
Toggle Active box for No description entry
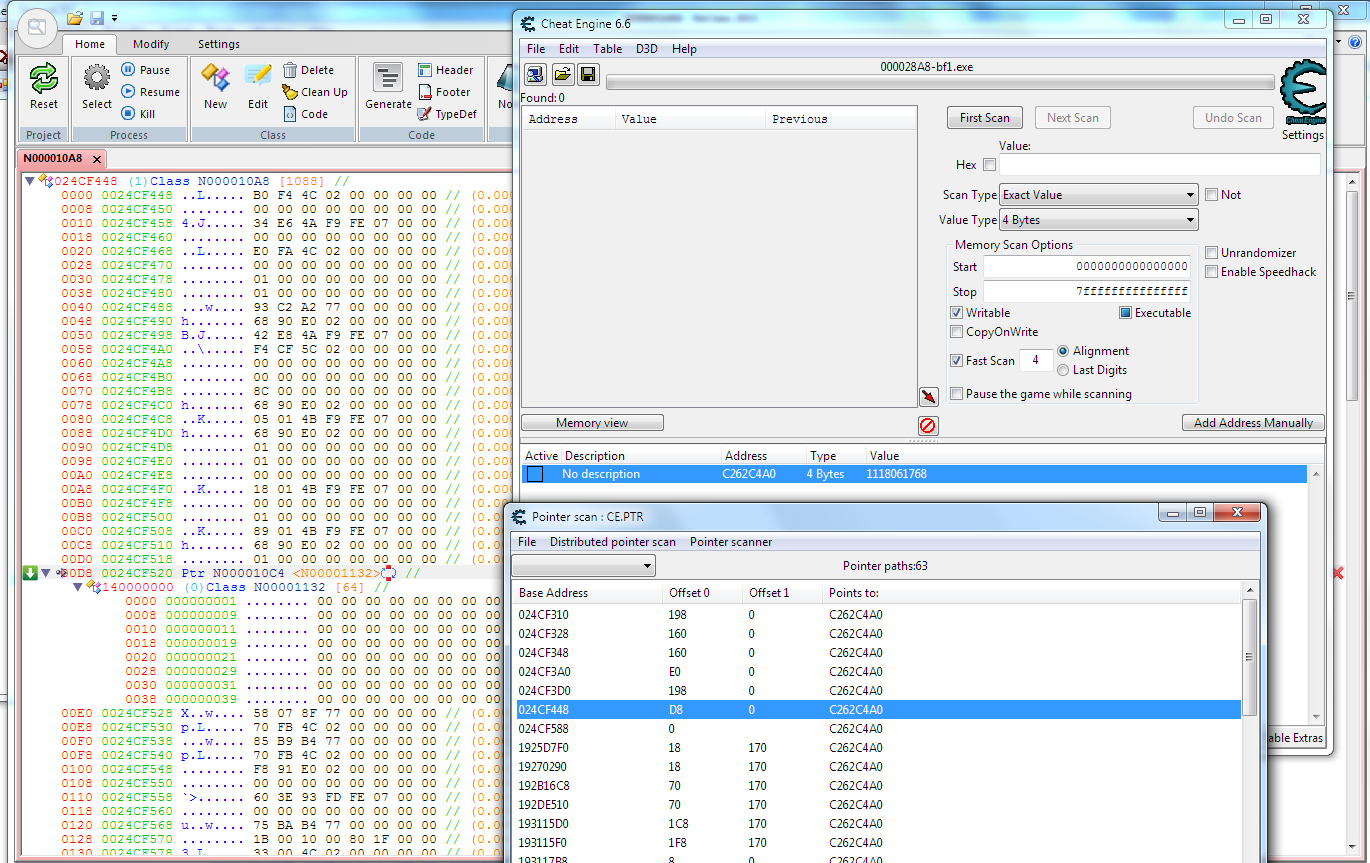535,474
